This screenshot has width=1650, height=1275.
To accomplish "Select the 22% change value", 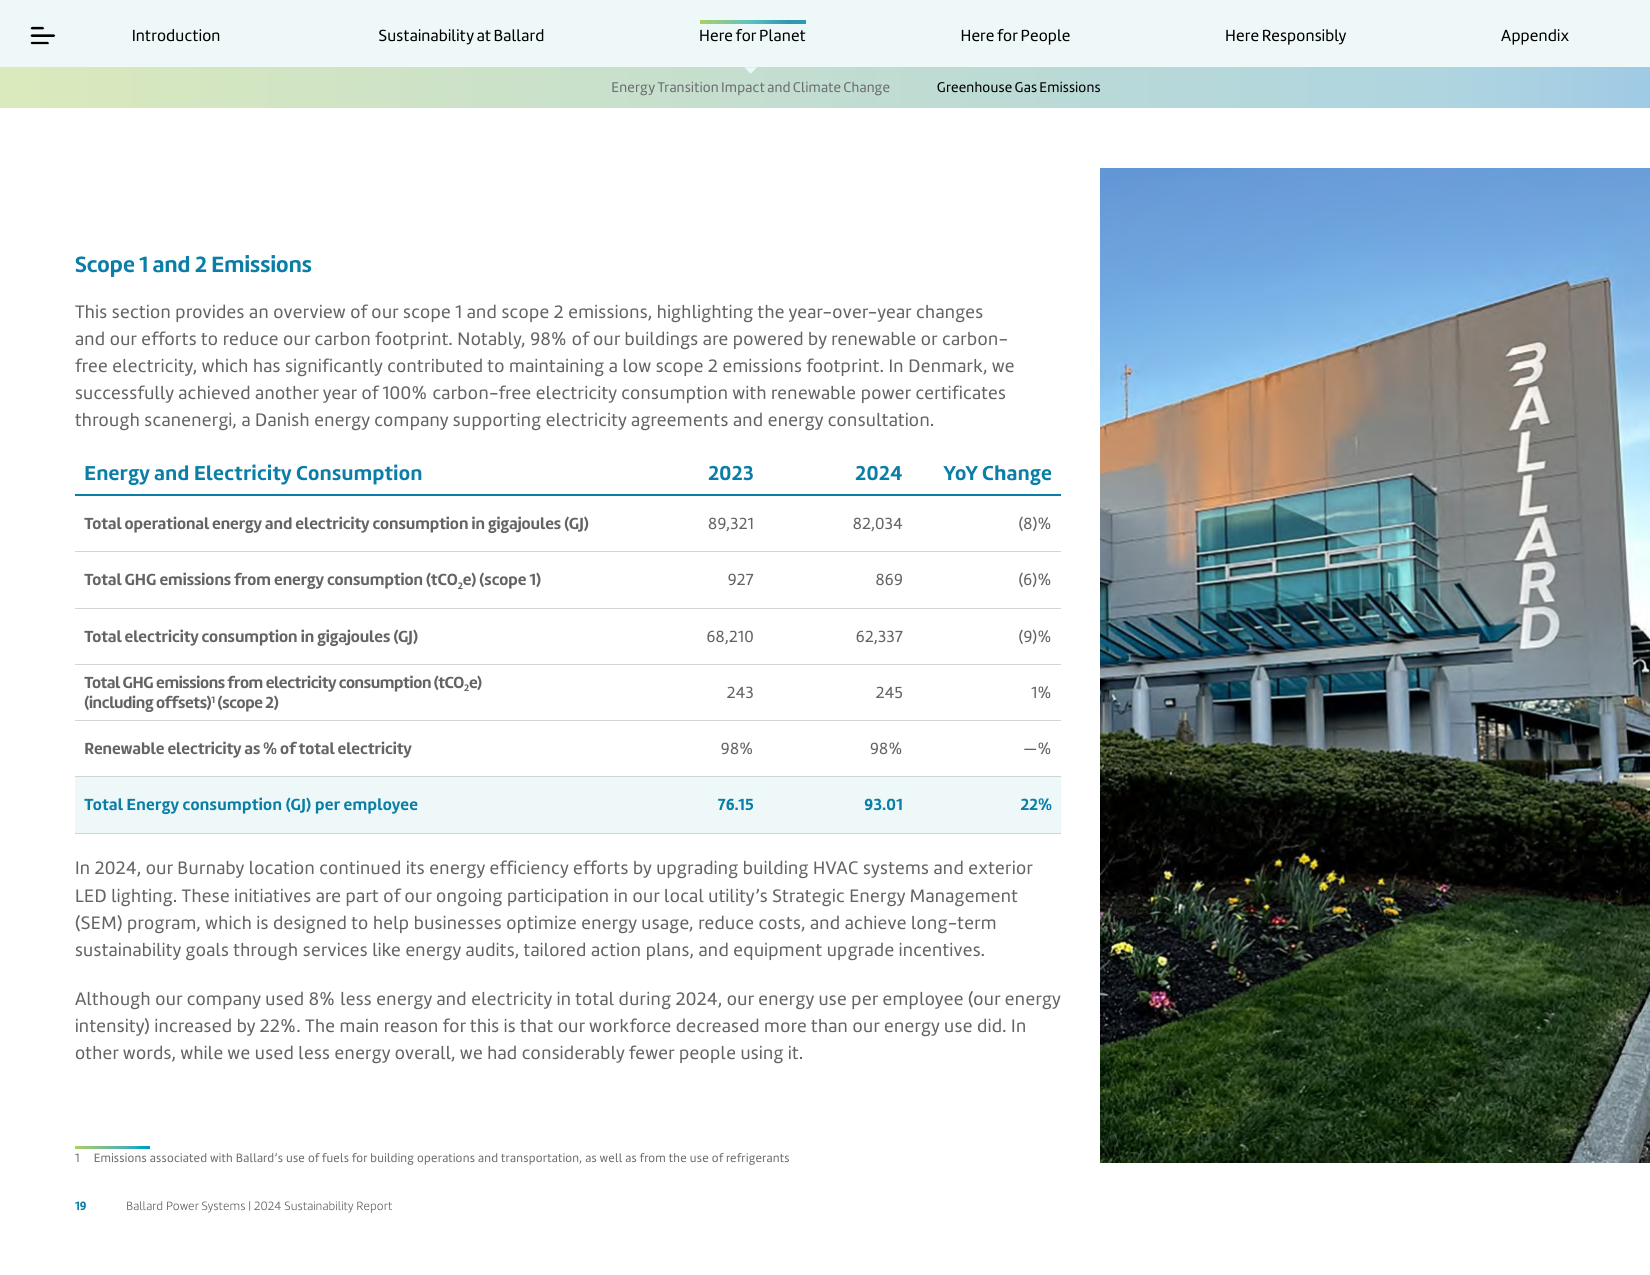I will click(1035, 805).
